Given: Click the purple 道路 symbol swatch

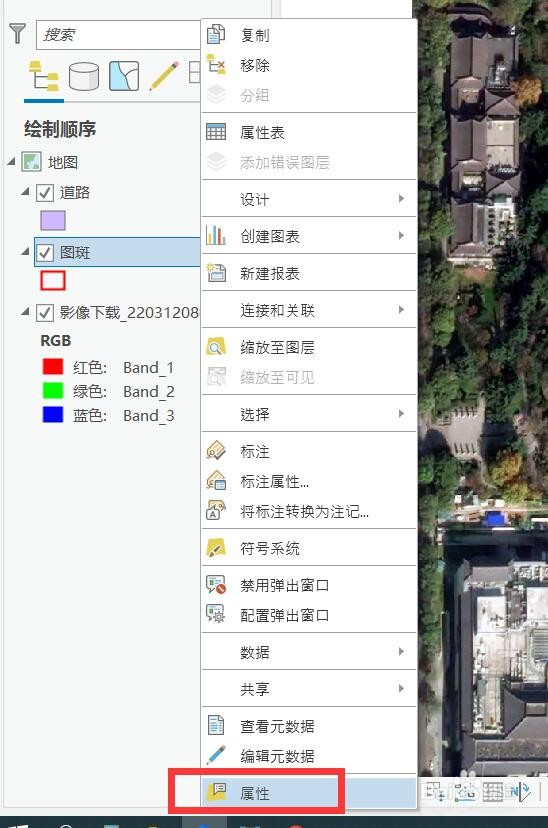Looking at the screenshot, I should [53, 221].
